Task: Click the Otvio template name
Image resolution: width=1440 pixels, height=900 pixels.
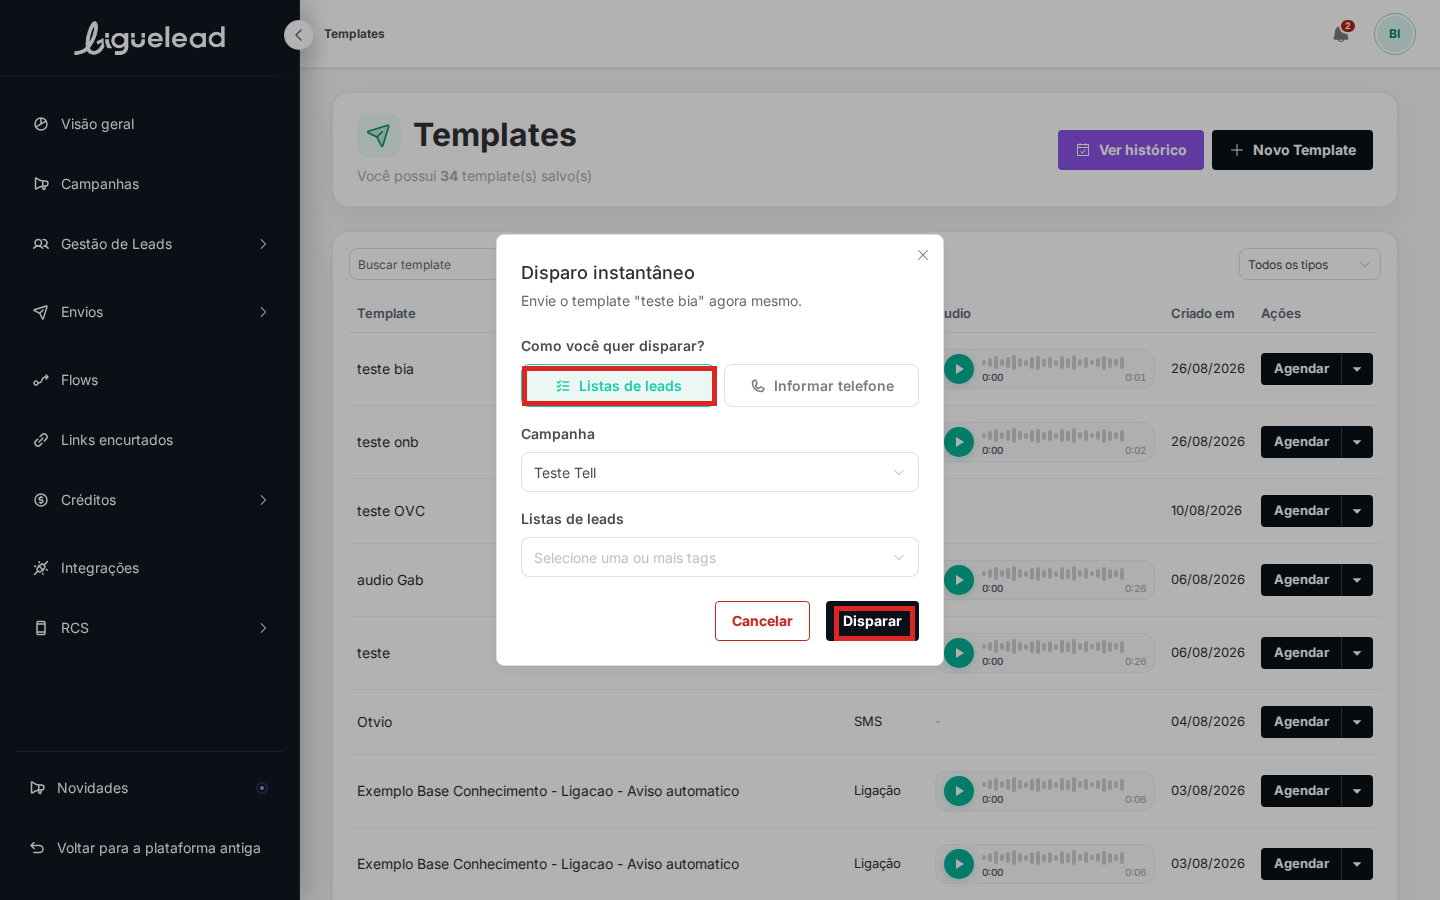Action: pyautogui.click(x=375, y=722)
